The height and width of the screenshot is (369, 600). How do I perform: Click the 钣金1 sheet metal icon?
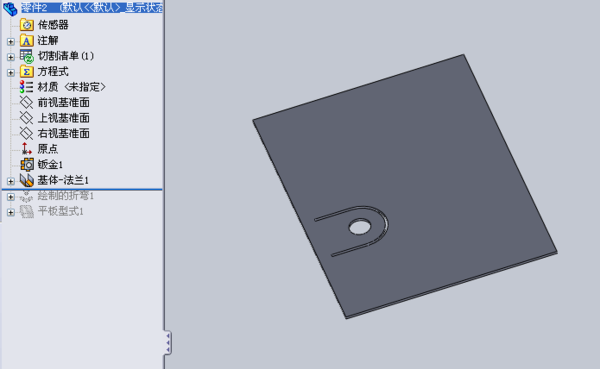point(27,165)
